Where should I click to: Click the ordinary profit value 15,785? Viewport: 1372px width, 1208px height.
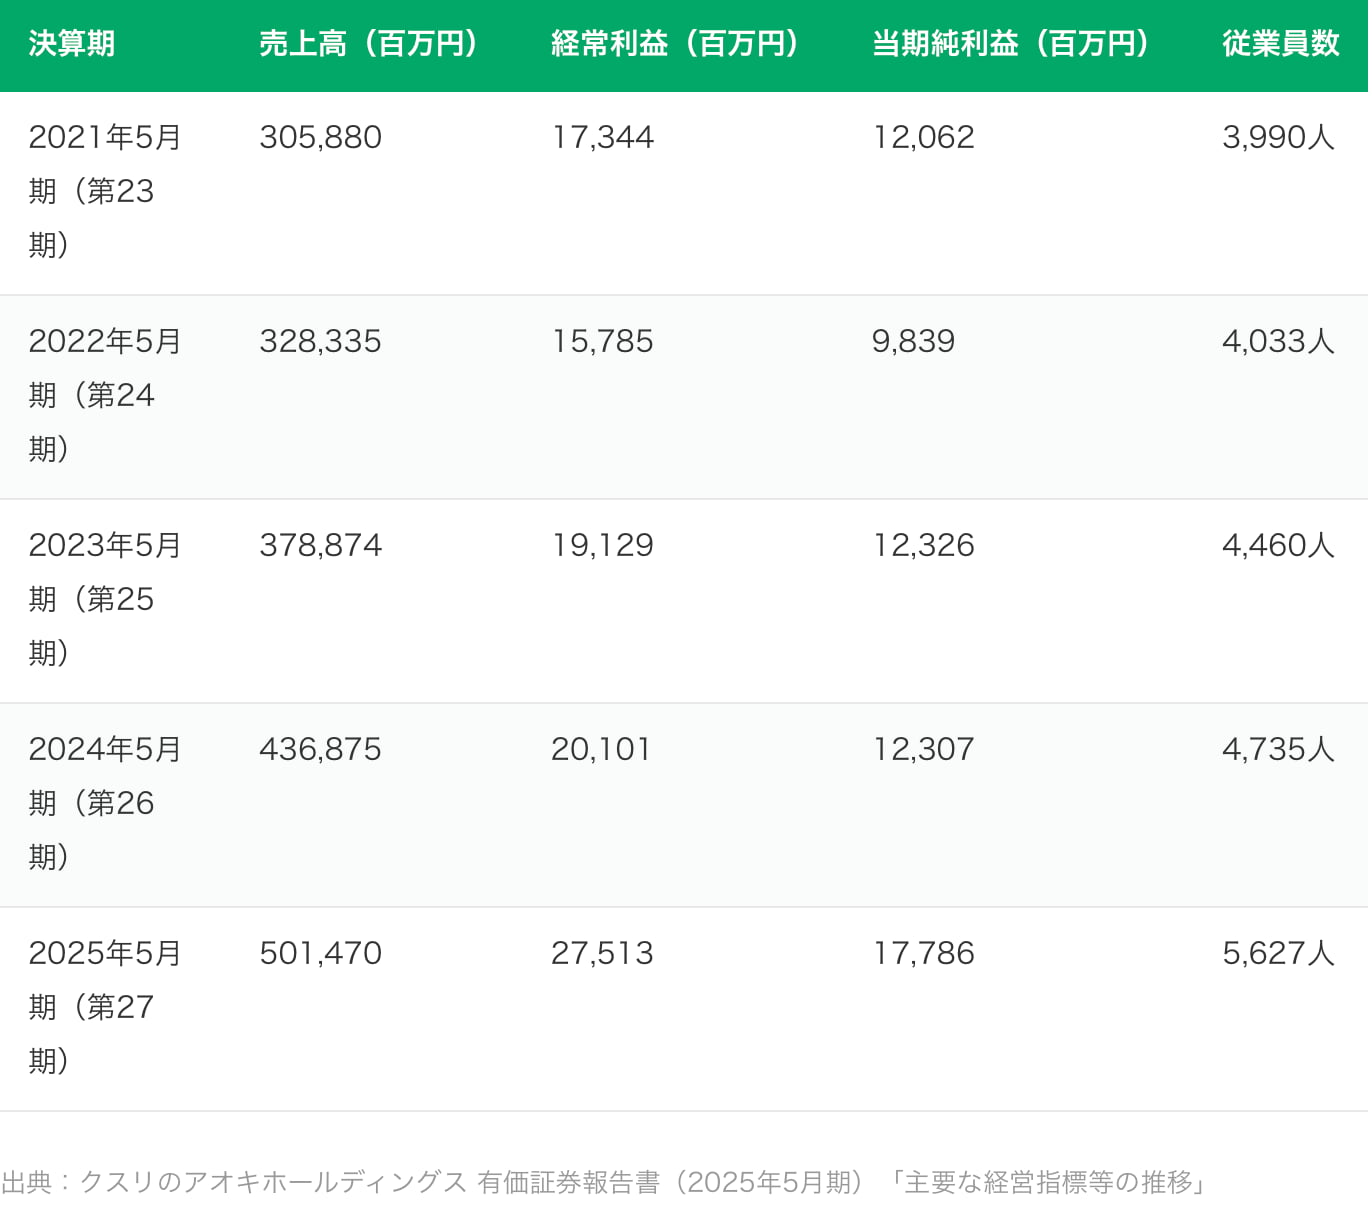click(x=601, y=341)
